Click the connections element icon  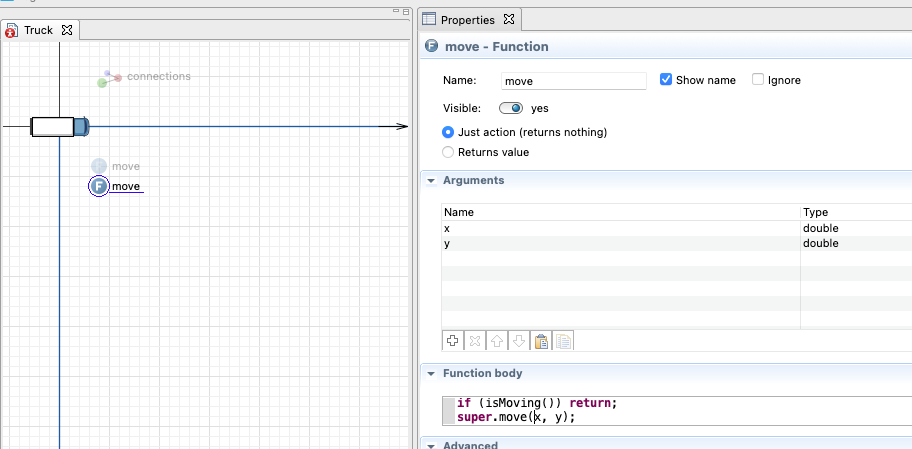(x=109, y=79)
